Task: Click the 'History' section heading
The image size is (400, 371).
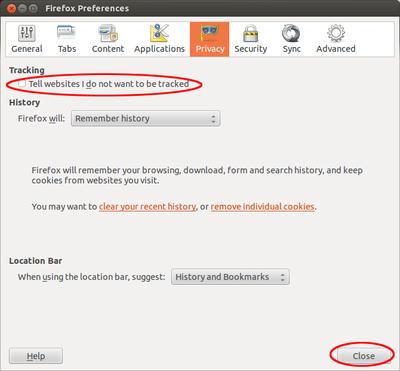Action: click(24, 102)
